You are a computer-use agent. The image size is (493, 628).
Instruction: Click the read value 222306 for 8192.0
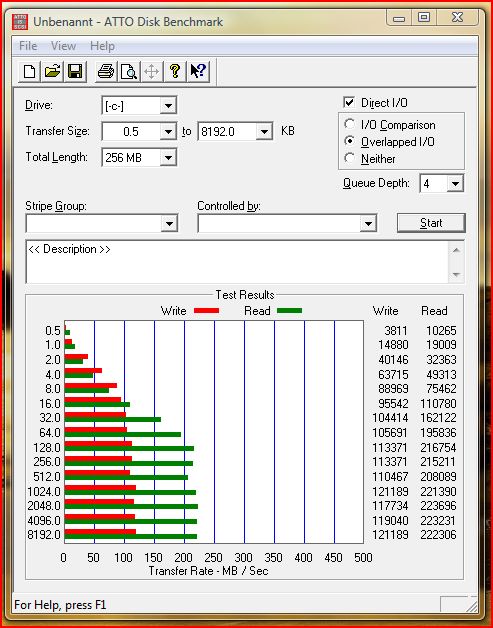438,535
